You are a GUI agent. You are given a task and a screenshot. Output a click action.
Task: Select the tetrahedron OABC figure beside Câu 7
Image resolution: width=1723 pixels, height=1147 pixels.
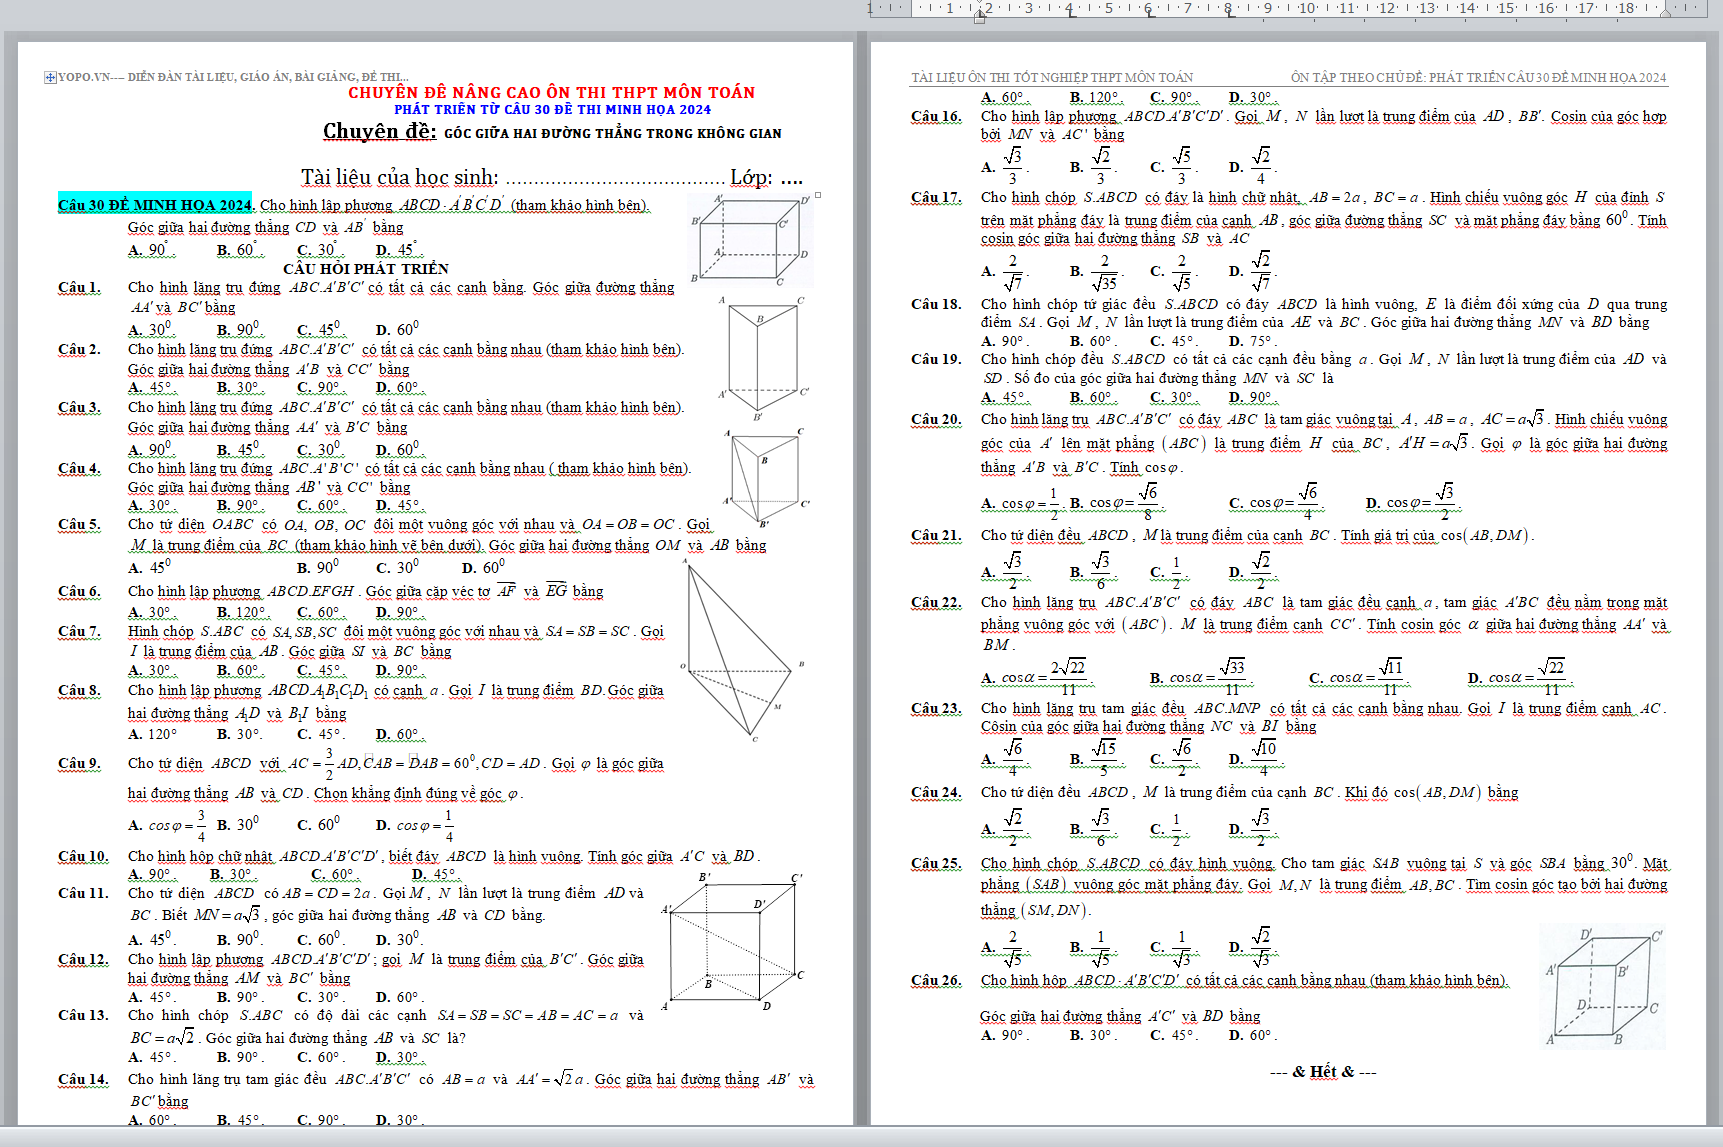point(744,652)
